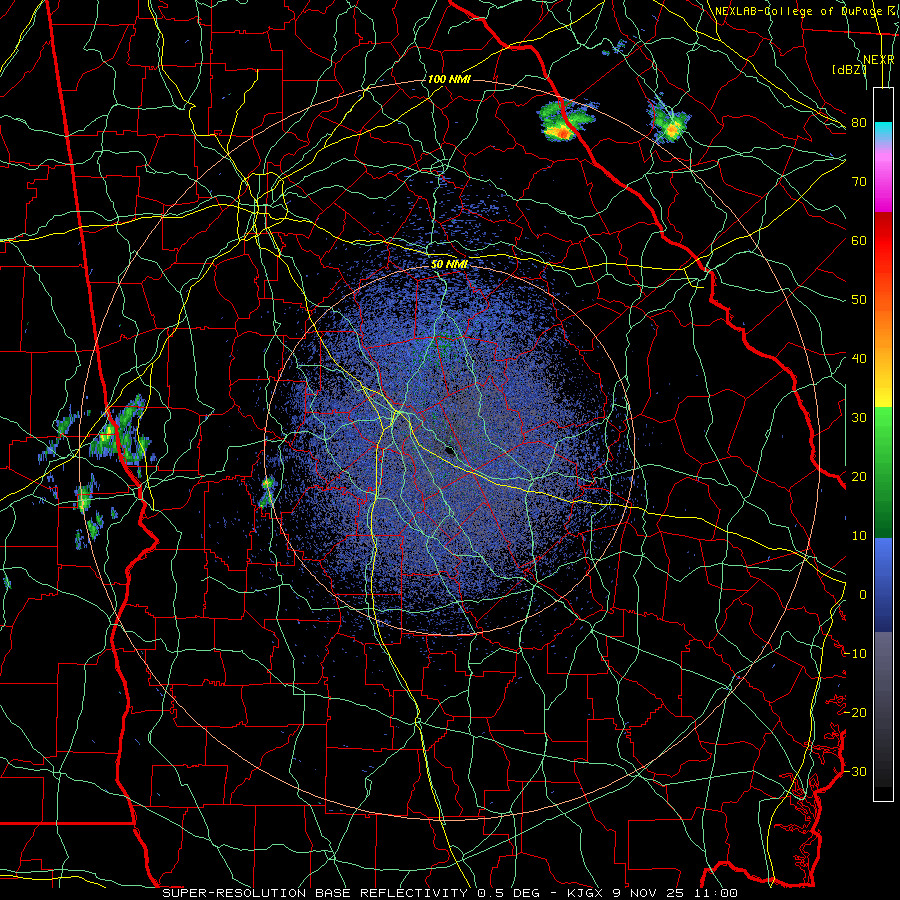
Task: Click the dBZ legend unit label
Action: [x=849, y=70]
